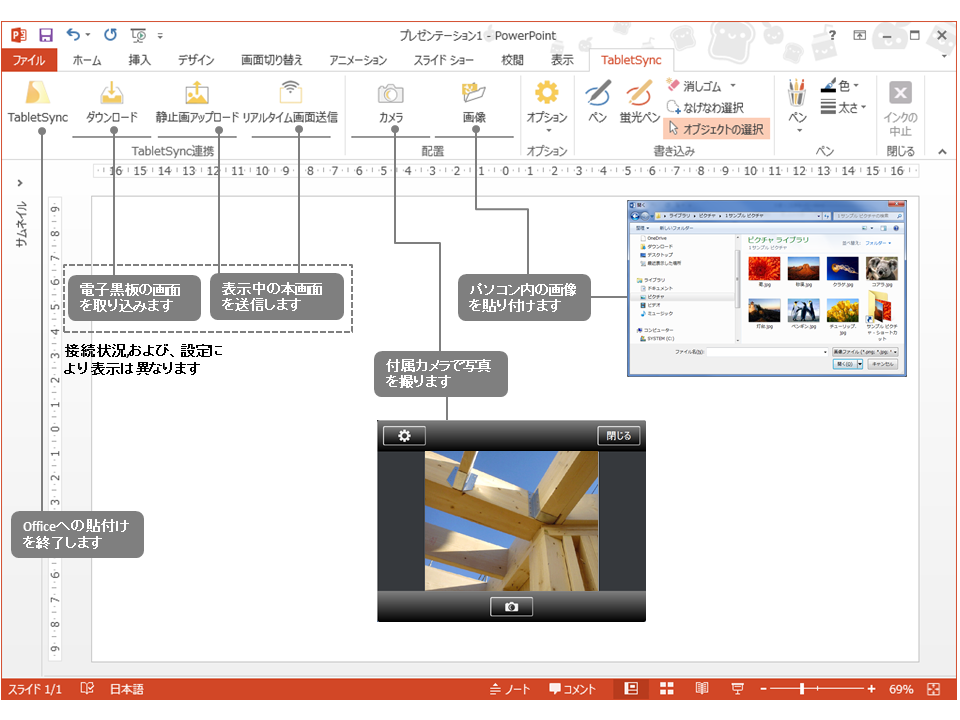
Task: Click the ダウンロード download icon
Action: tap(112, 94)
